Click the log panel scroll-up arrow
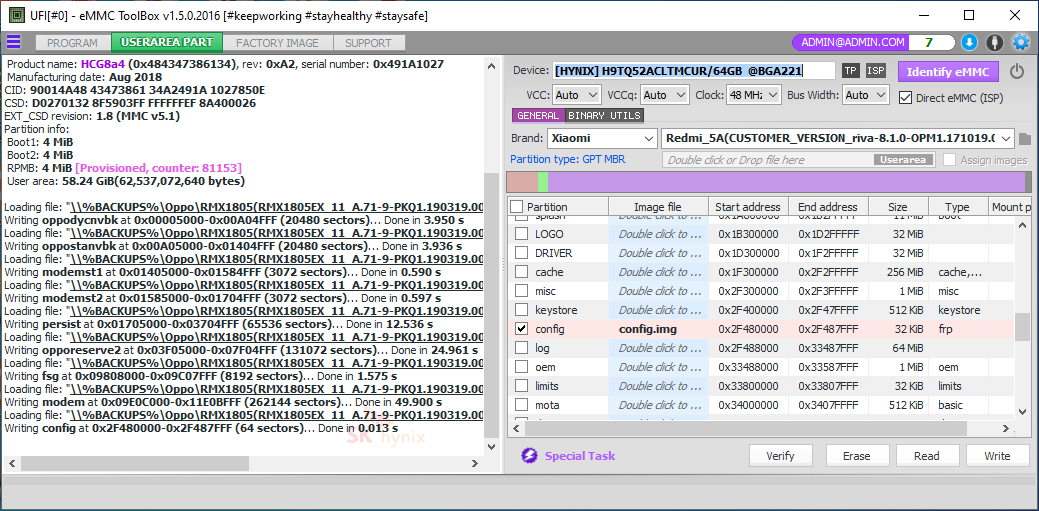This screenshot has width=1039, height=511. (x=491, y=67)
